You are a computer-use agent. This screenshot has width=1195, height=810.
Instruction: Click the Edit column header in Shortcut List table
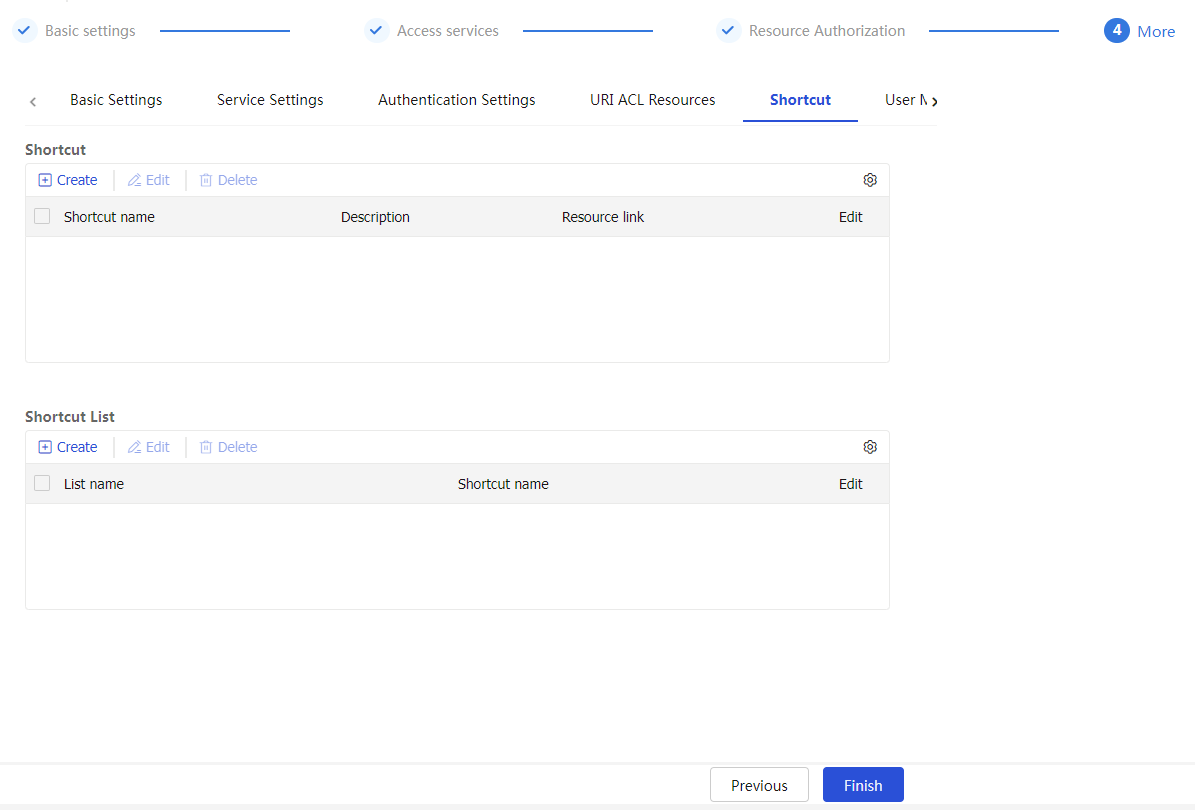(851, 484)
